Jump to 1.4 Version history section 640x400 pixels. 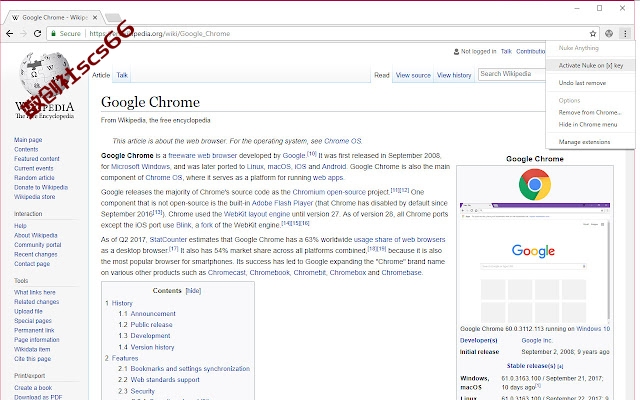coord(146,347)
